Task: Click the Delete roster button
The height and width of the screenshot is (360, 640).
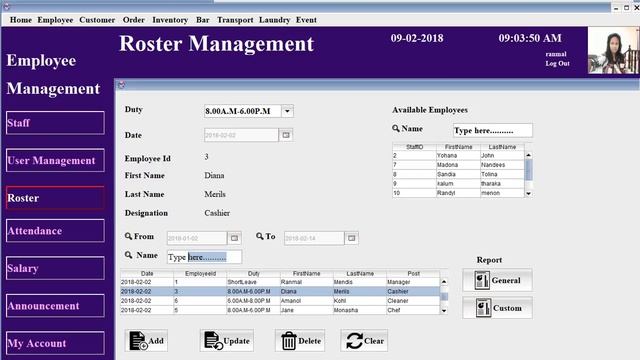Action: (x=300, y=341)
